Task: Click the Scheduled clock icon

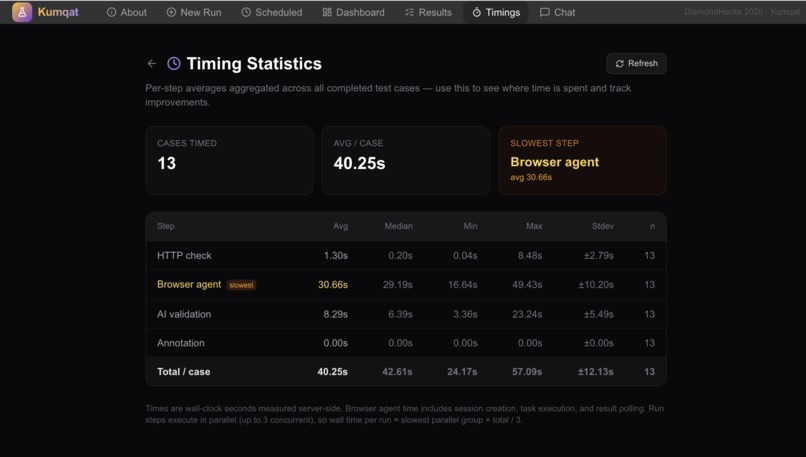Action: point(246,12)
